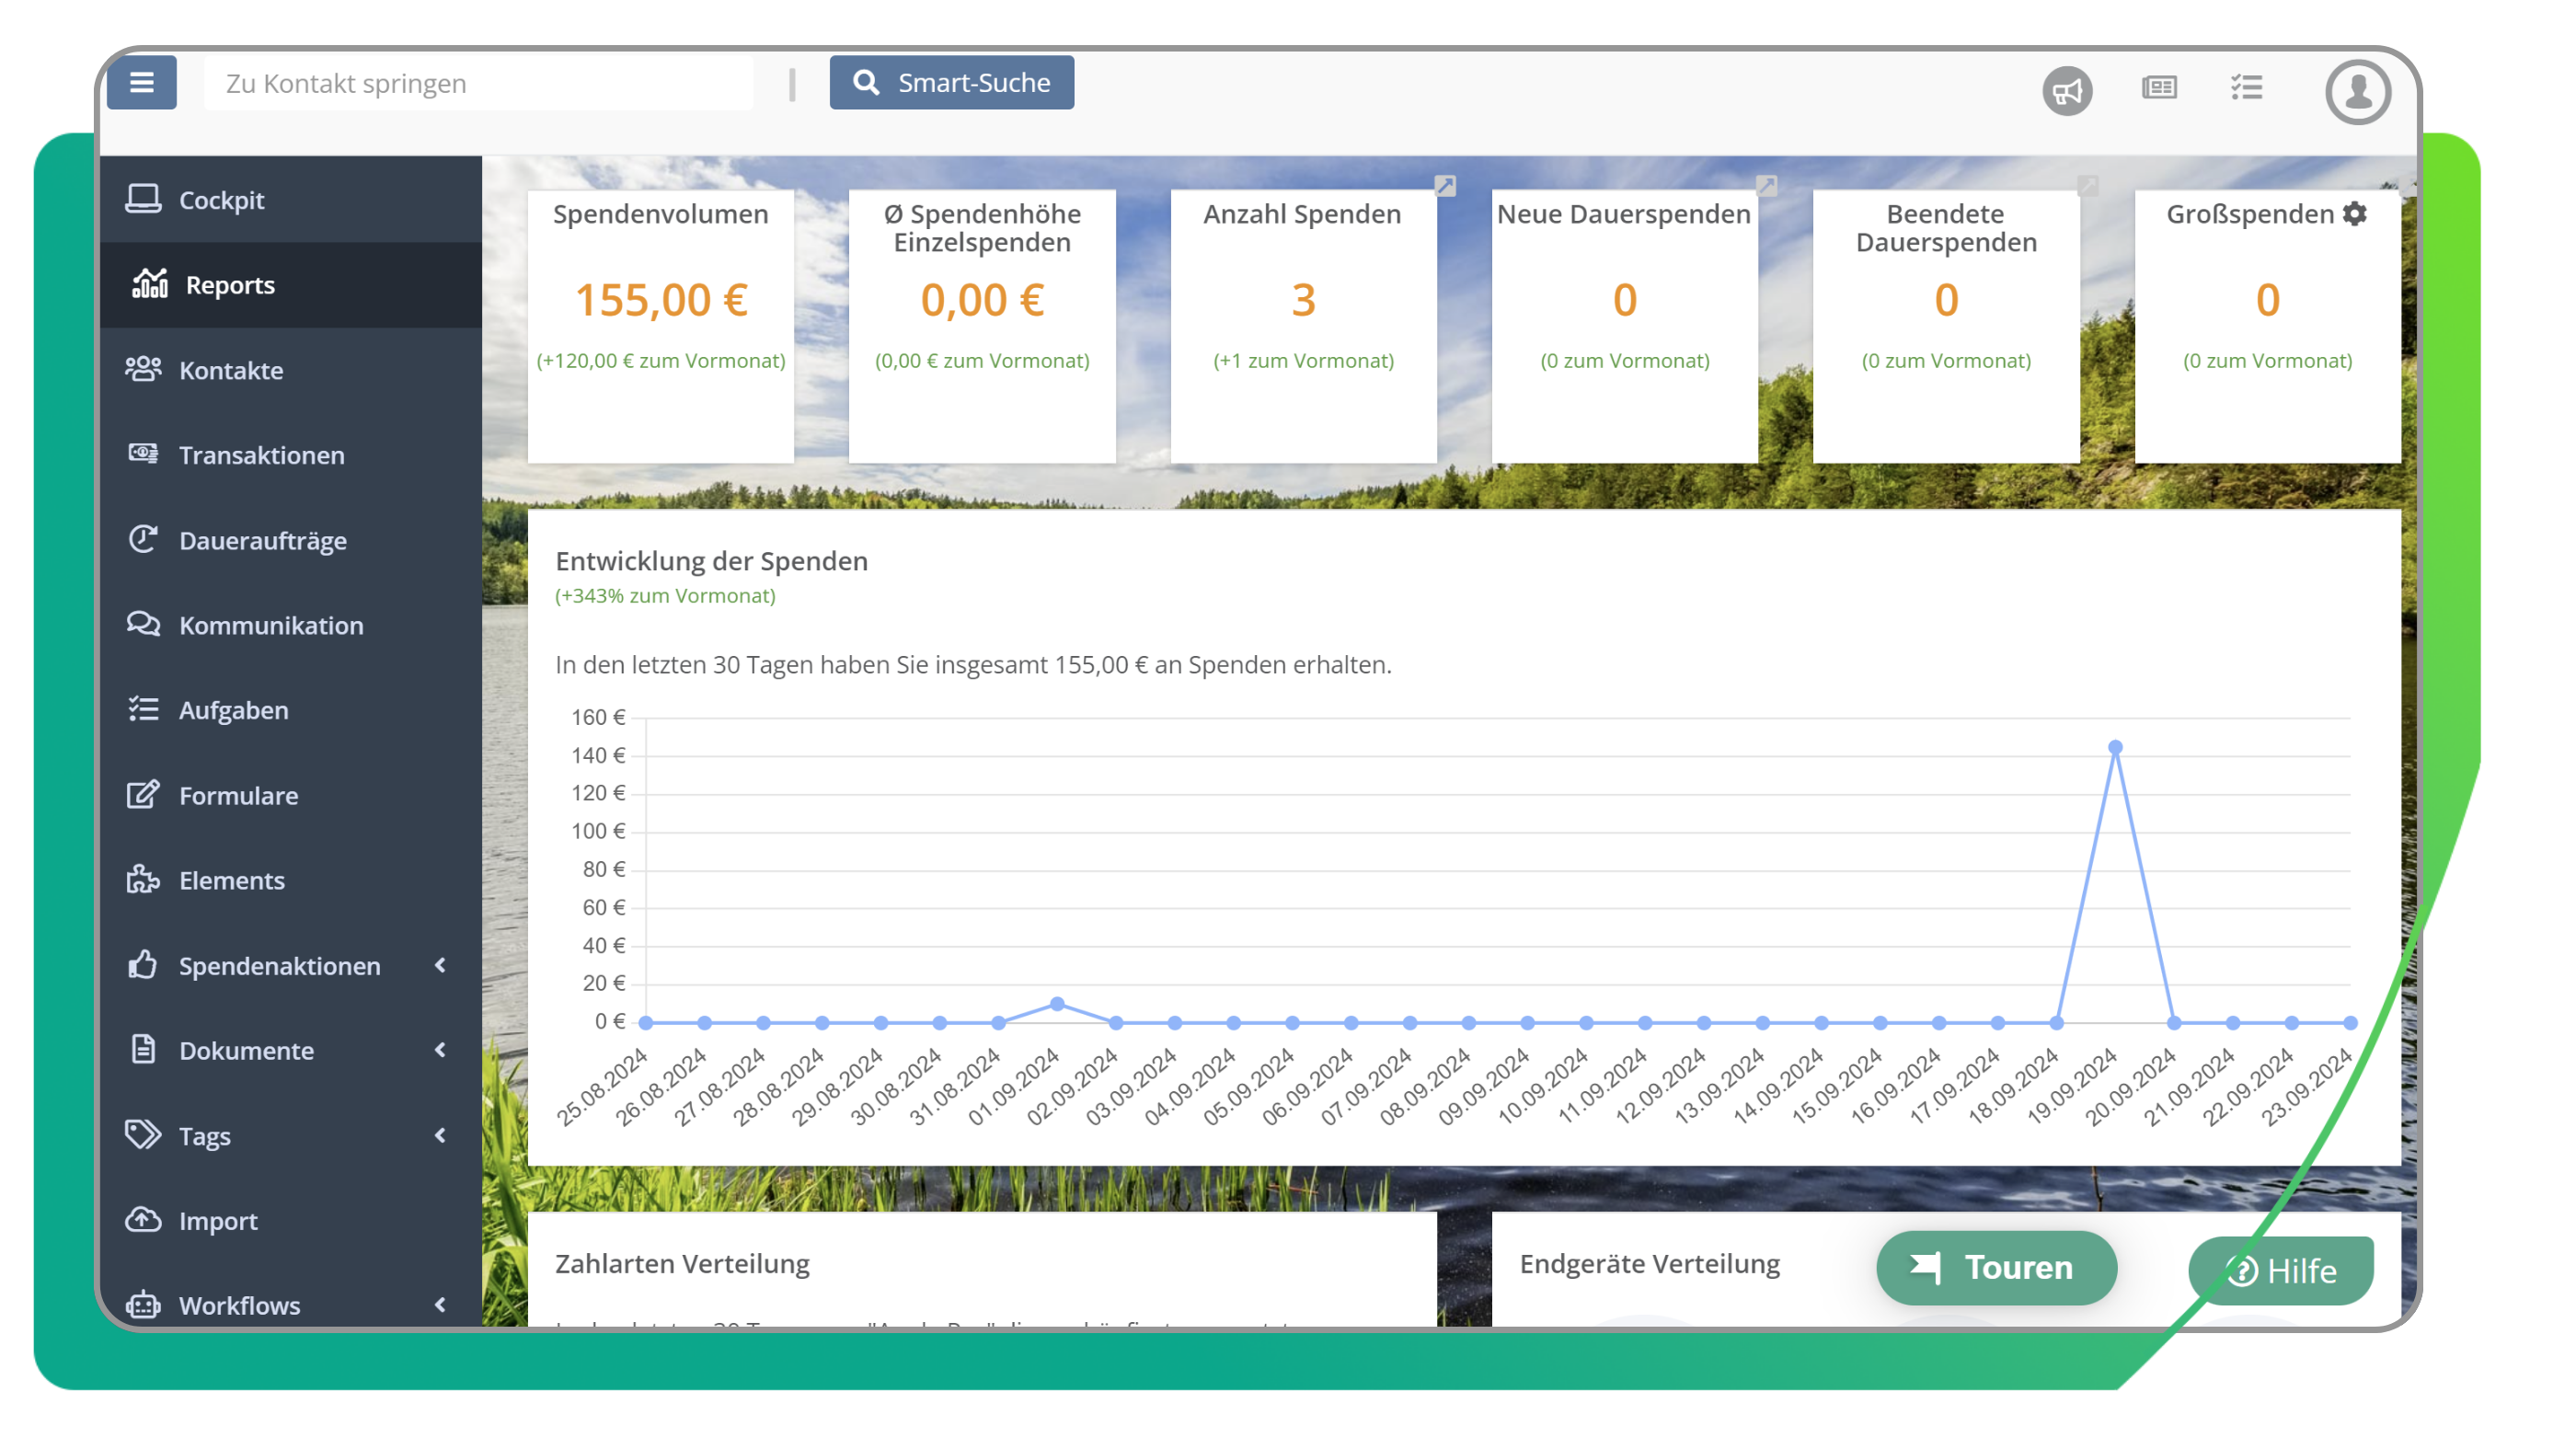Click the megaphone announcements icon
The width and height of the screenshot is (2576, 1449).
point(2066,91)
